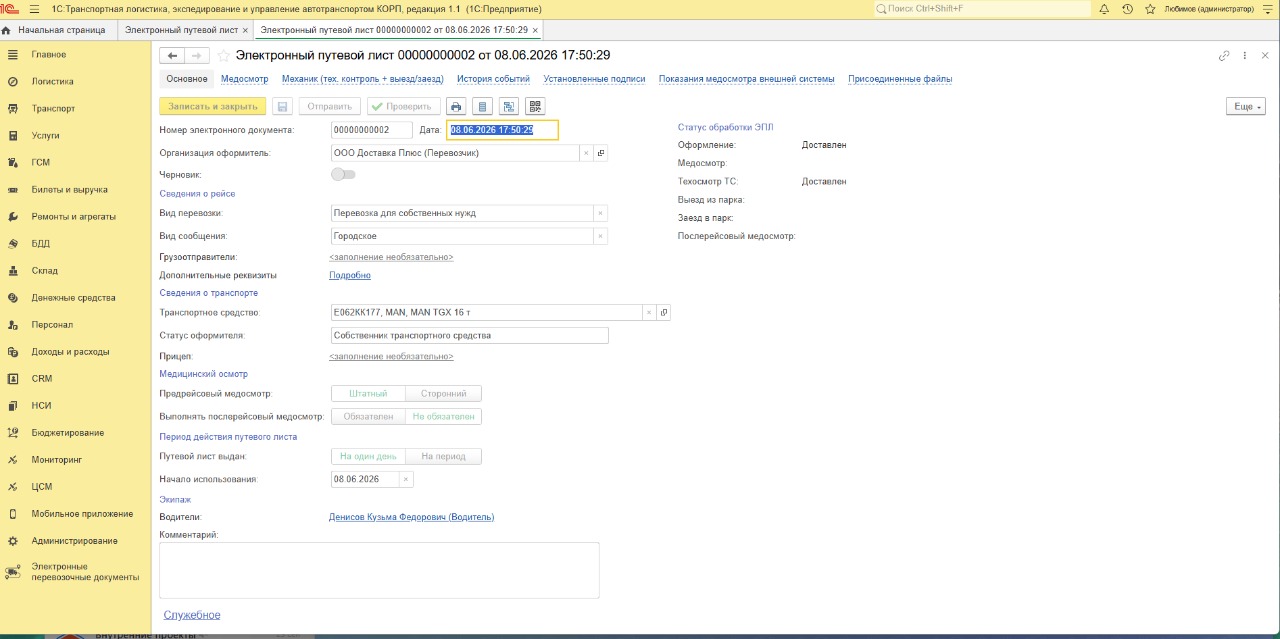Click the Записать и закрыть button

point(213,106)
